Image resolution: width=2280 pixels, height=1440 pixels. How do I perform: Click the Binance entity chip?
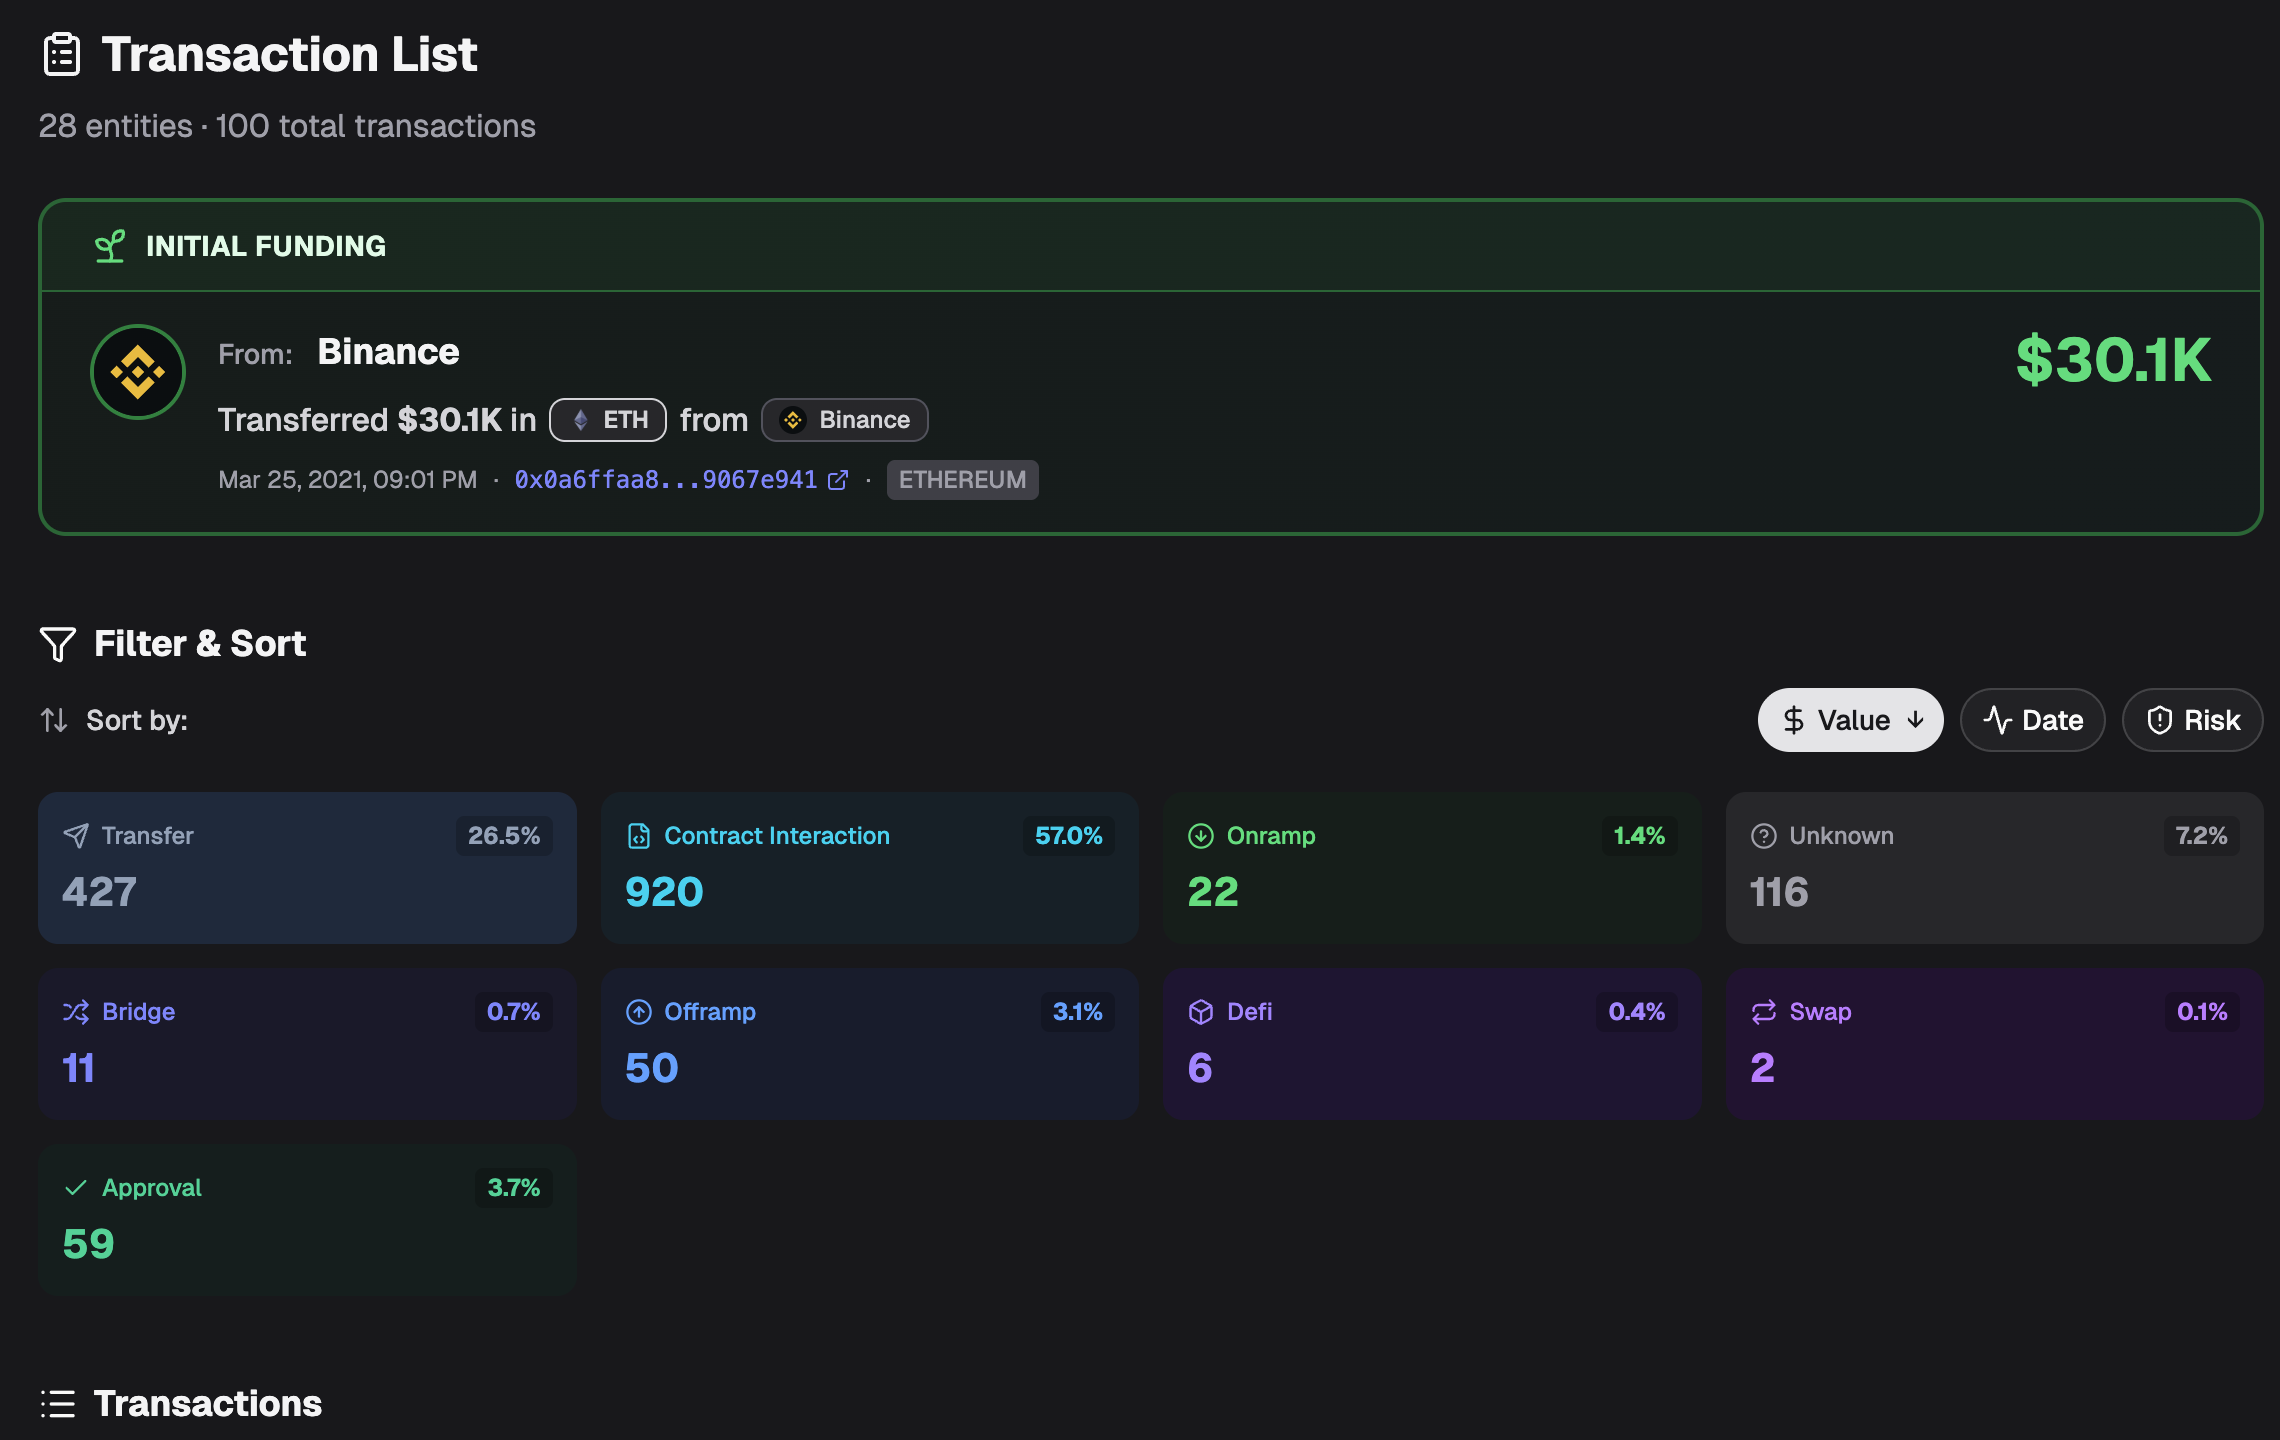845,420
